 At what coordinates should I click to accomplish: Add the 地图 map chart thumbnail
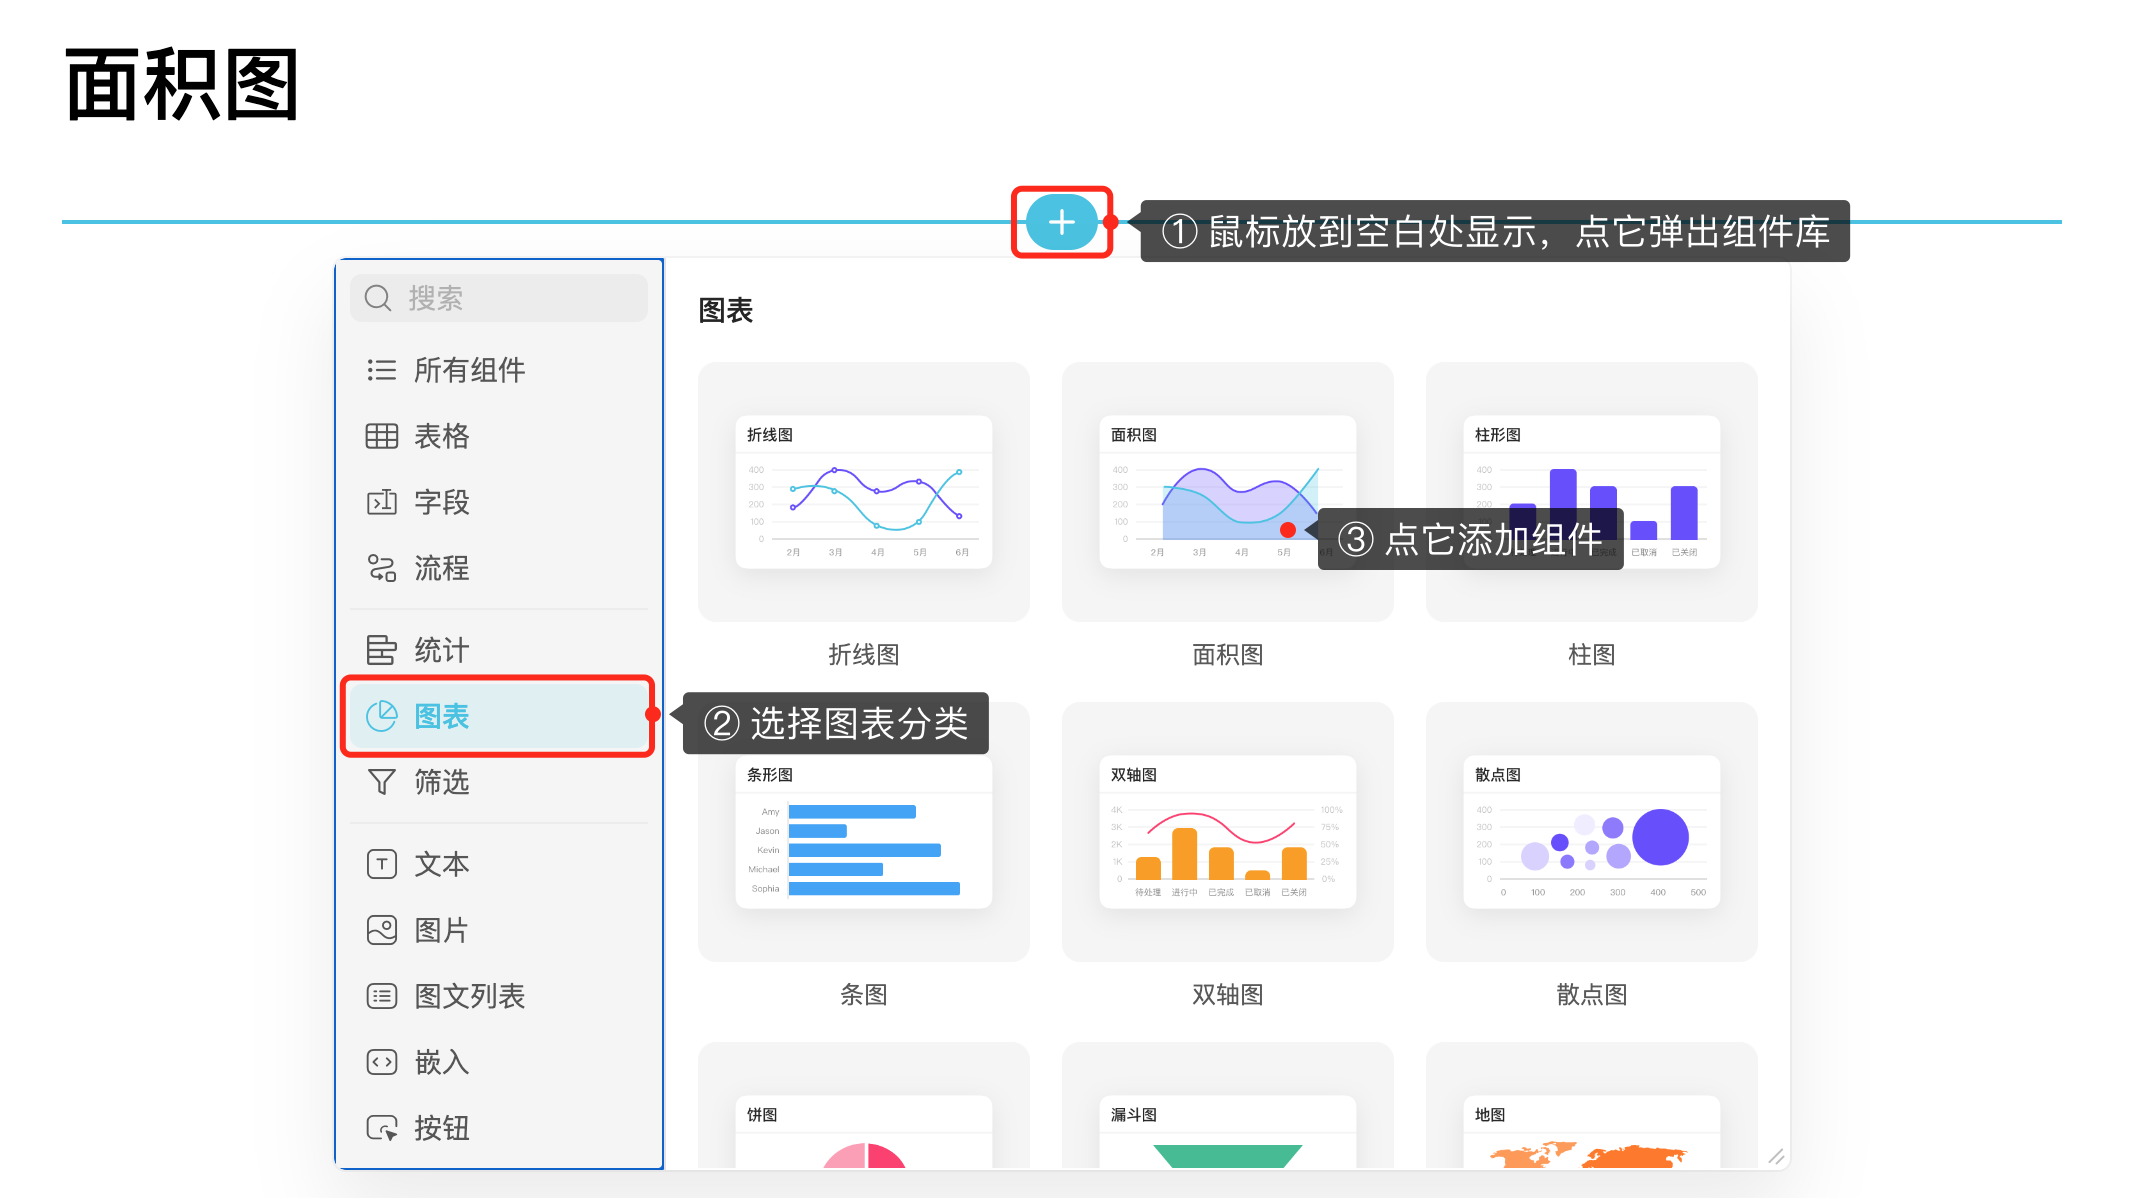point(1592,1106)
